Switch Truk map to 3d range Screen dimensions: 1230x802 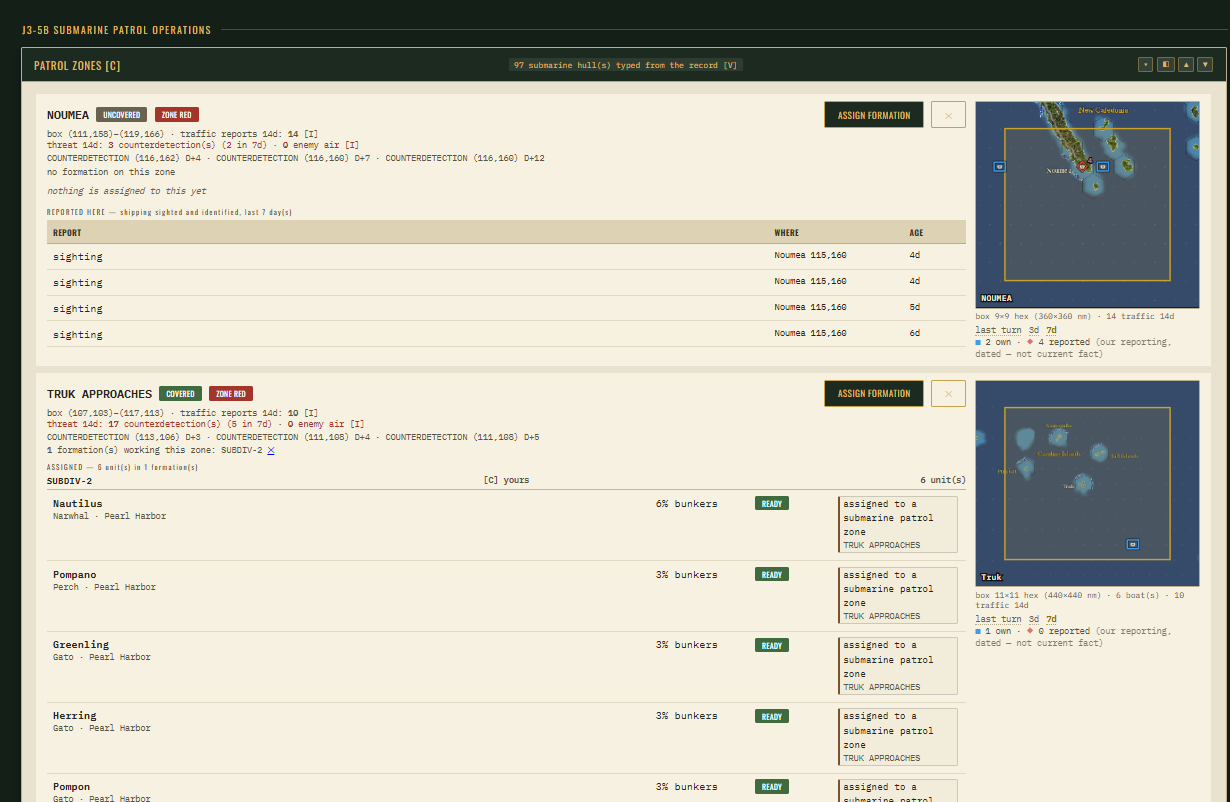(1034, 619)
